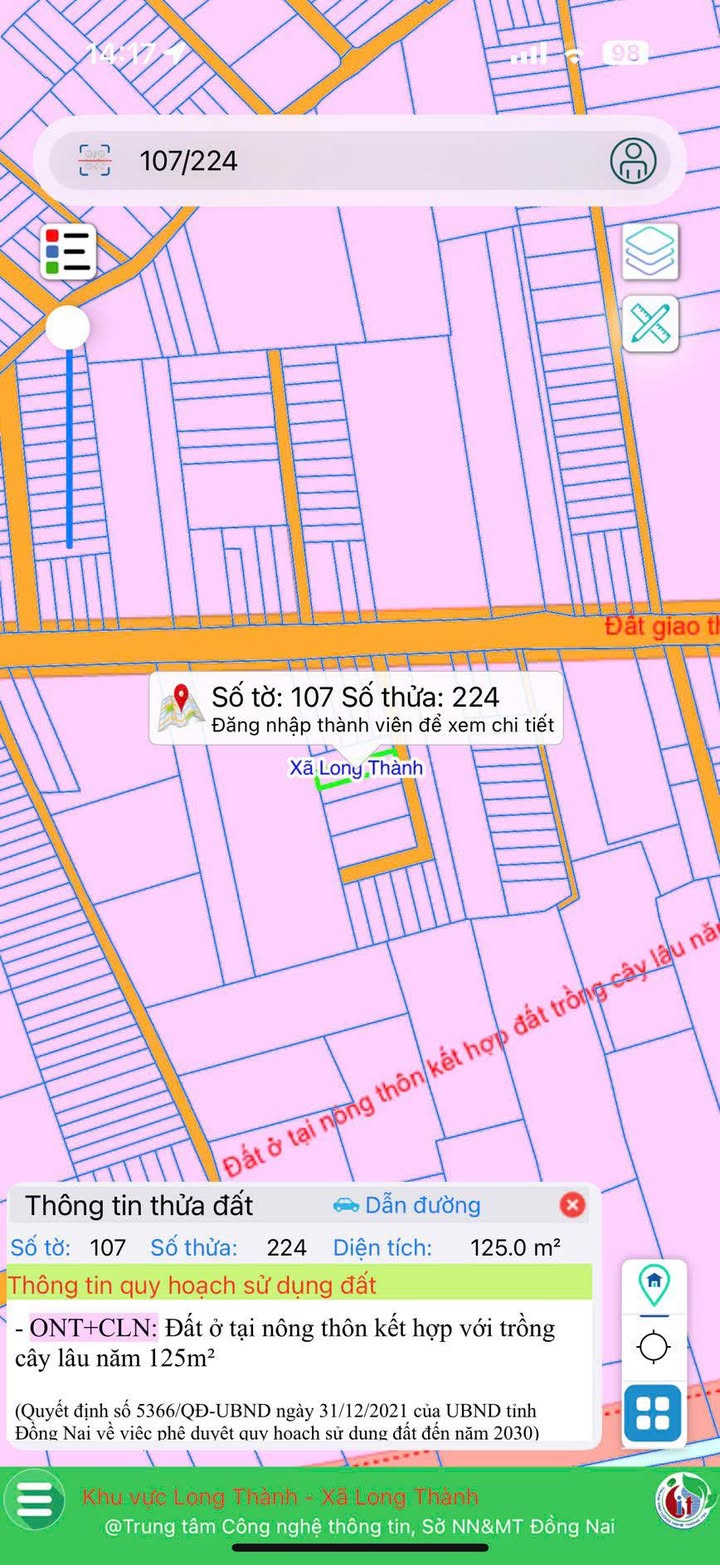Close the Thông tin thửa đất panel
Screen dimensions: 720x1565
[x=572, y=1205]
